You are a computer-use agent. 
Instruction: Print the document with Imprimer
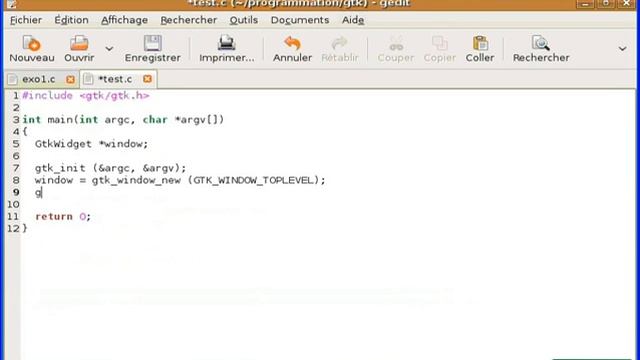(x=227, y=49)
